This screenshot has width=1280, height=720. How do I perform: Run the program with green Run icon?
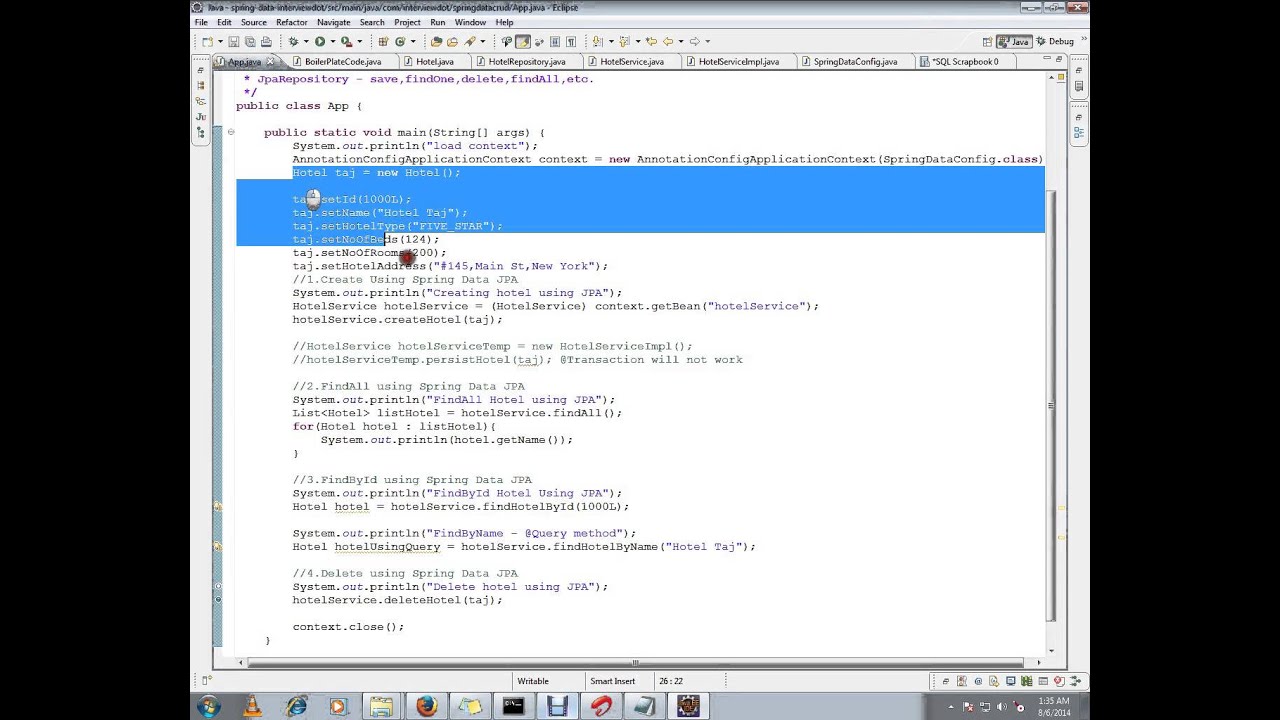320,41
